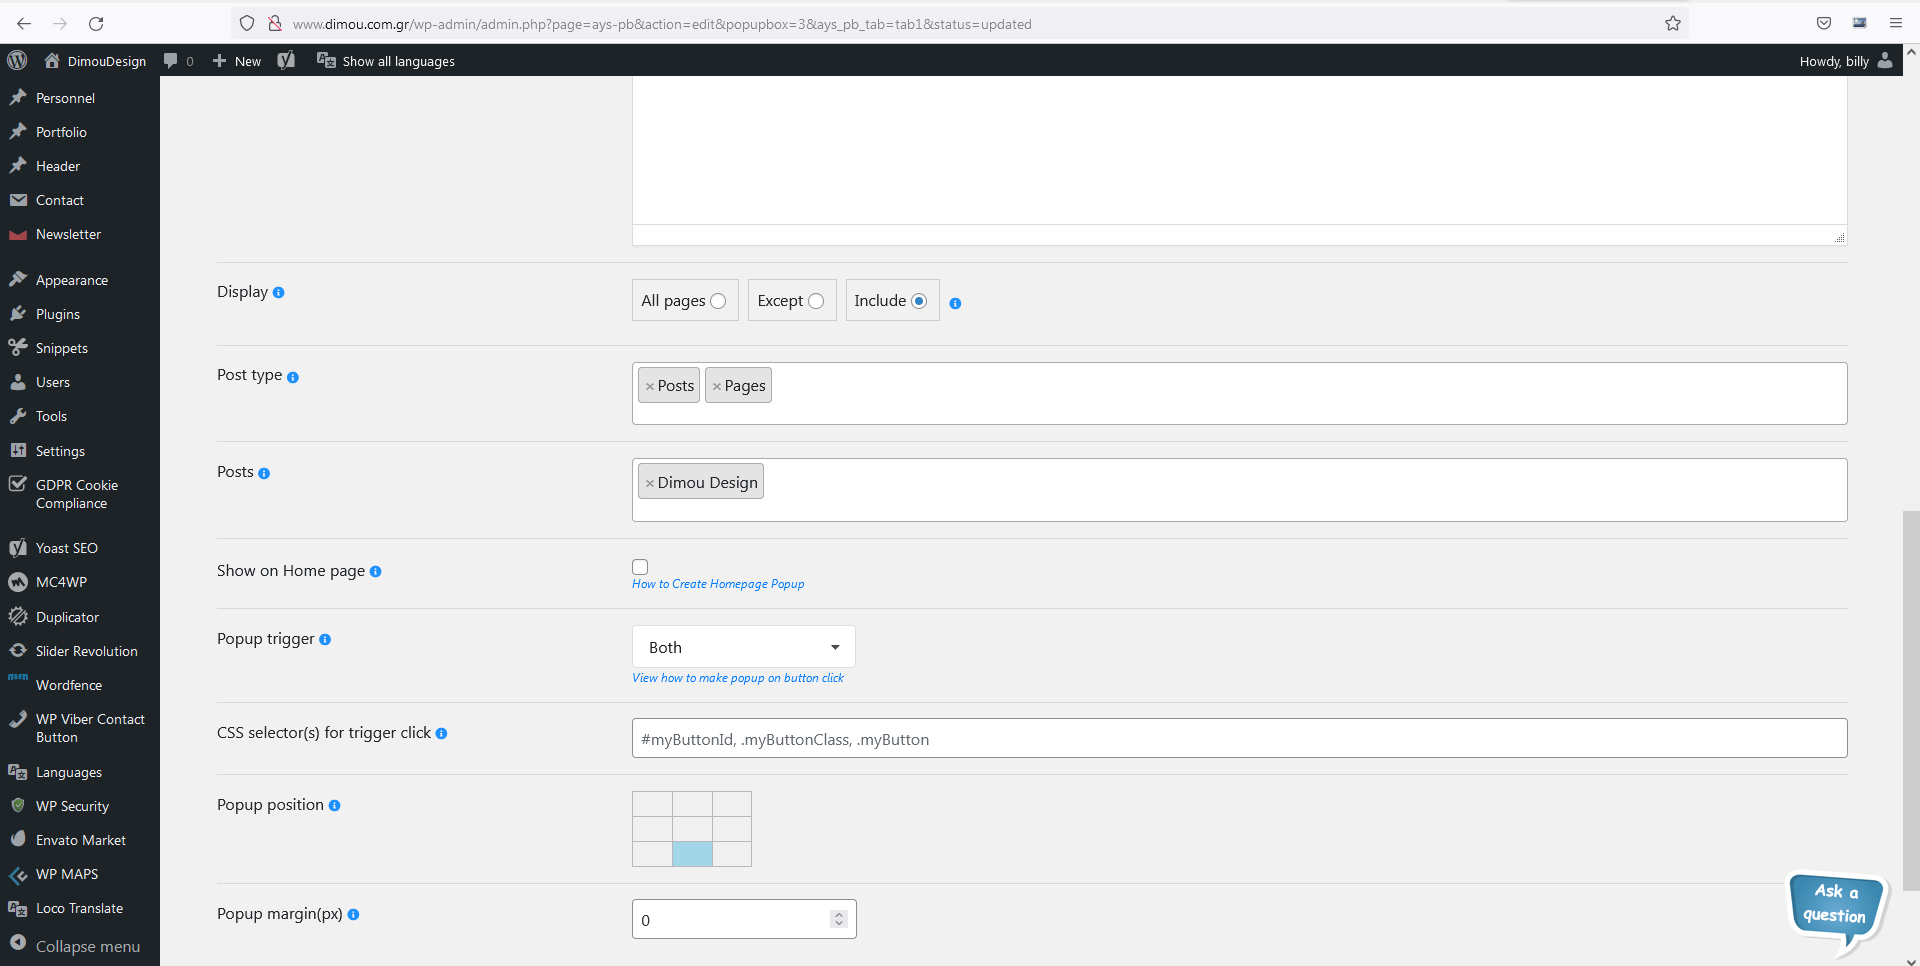Open the Loco Translate menu
The width and height of the screenshot is (1920, 966).
click(80, 908)
